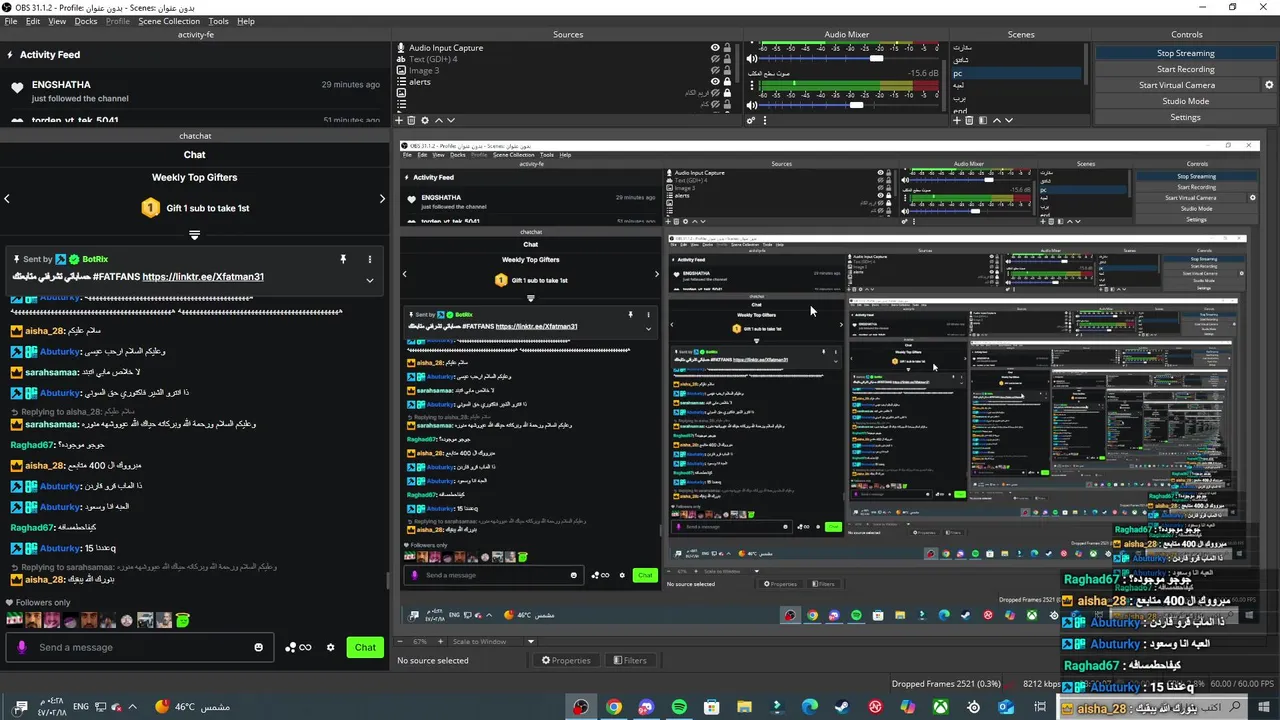
Task: Toggle visibility of Audio Input Capture source
Action: 715,48
